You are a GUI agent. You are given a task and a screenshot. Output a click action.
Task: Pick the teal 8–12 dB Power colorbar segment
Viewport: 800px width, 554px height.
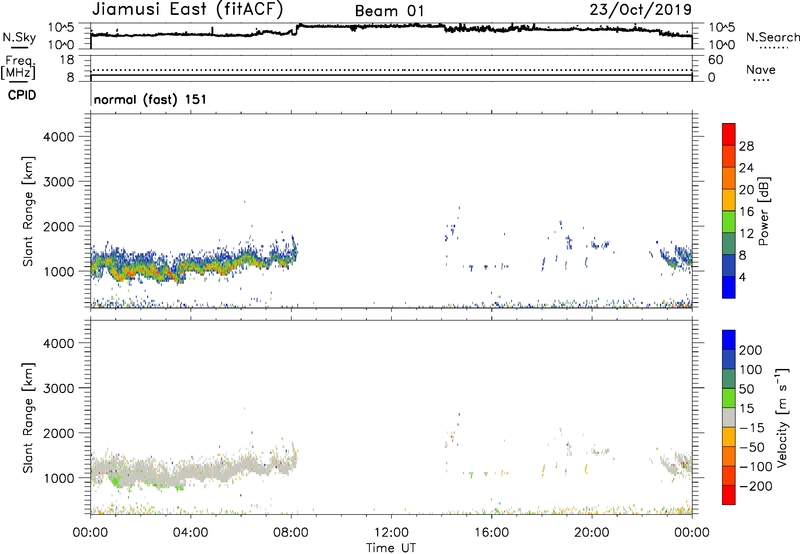(x=729, y=244)
